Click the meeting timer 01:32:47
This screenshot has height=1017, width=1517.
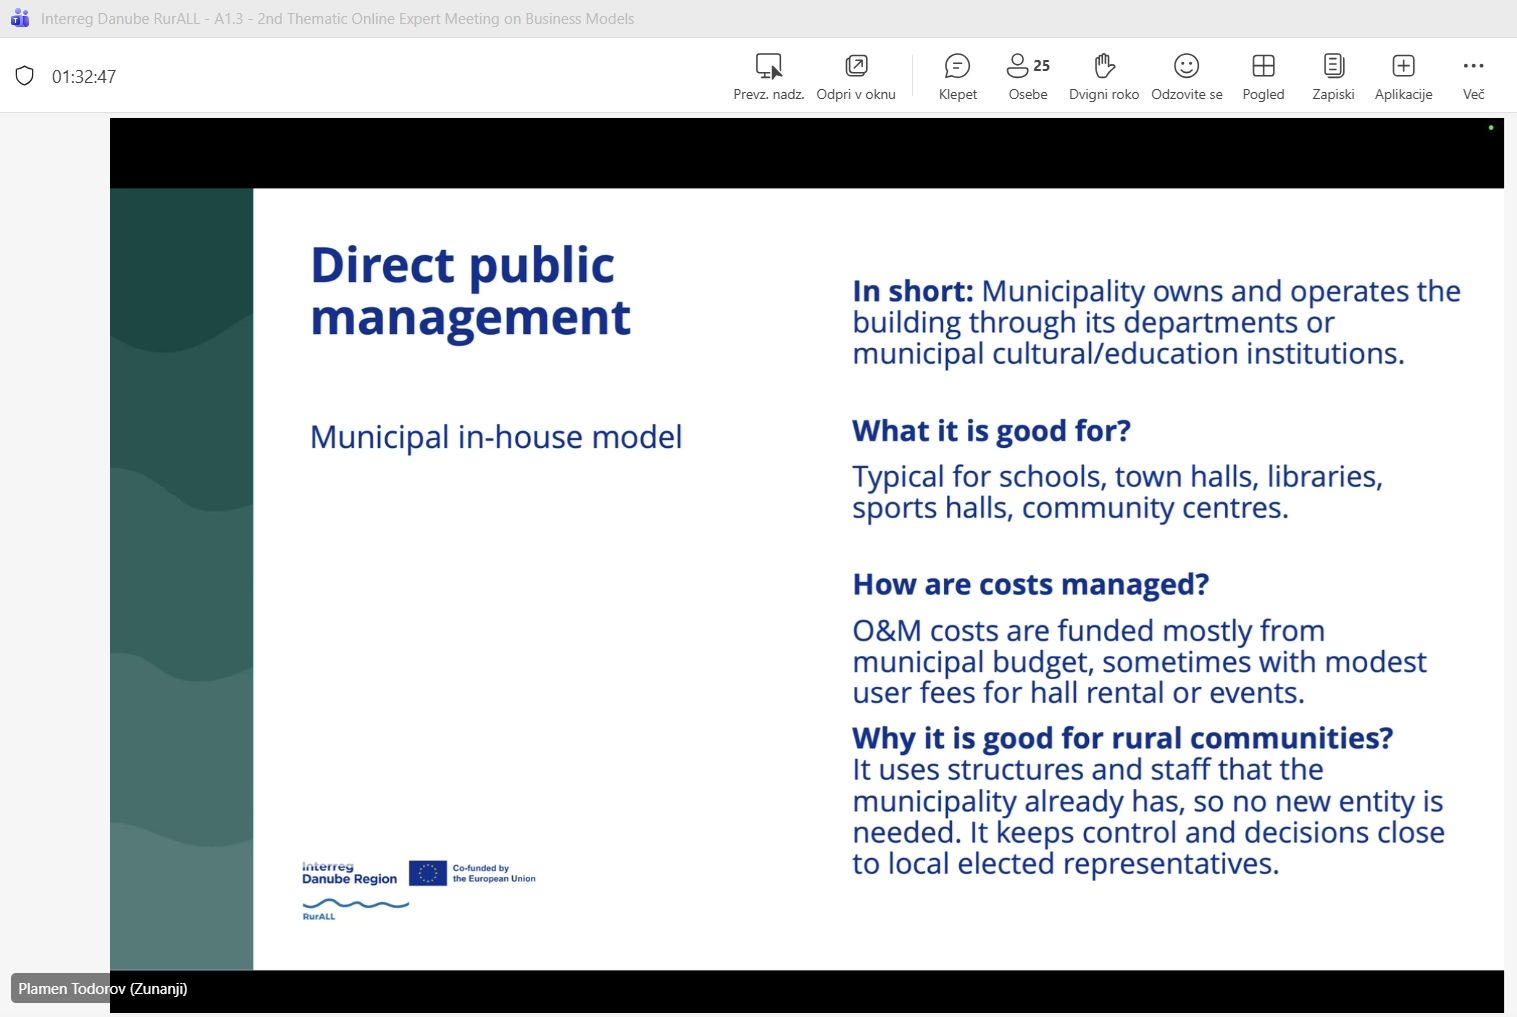coord(84,77)
